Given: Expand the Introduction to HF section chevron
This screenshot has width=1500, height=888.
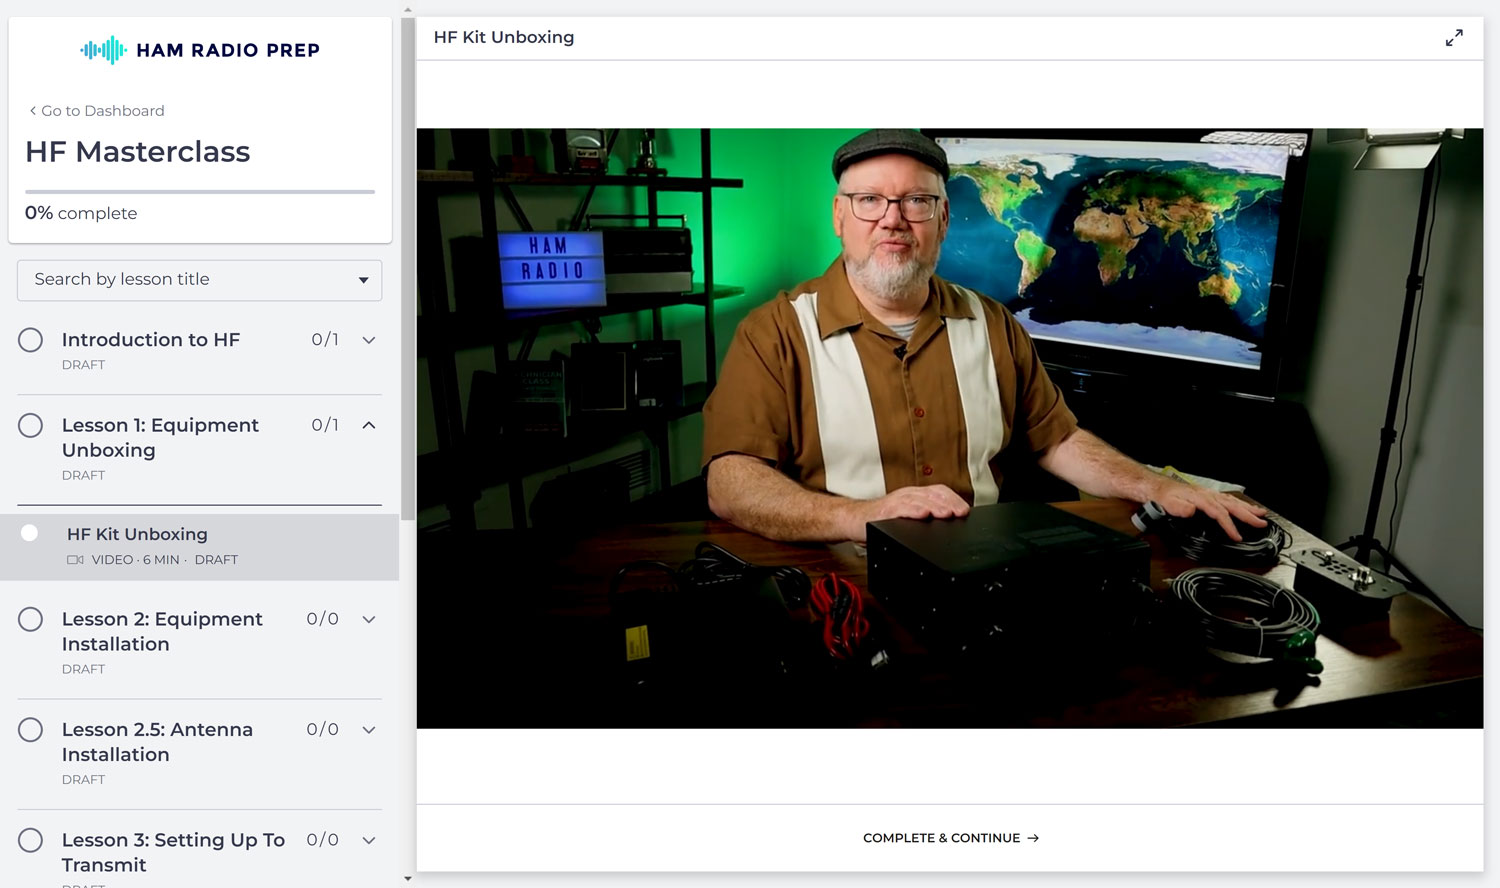Looking at the screenshot, I should coord(369,340).
